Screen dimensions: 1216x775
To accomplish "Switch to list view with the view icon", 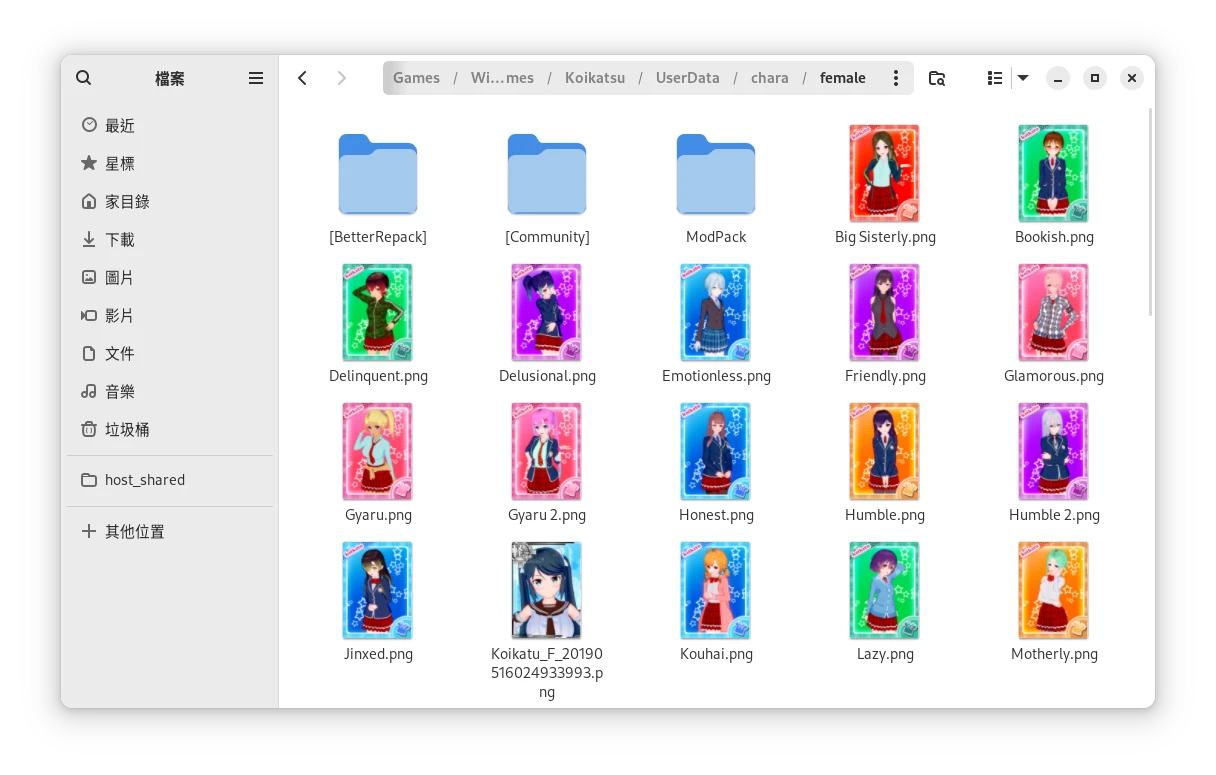I will click(x=994, y=78).
